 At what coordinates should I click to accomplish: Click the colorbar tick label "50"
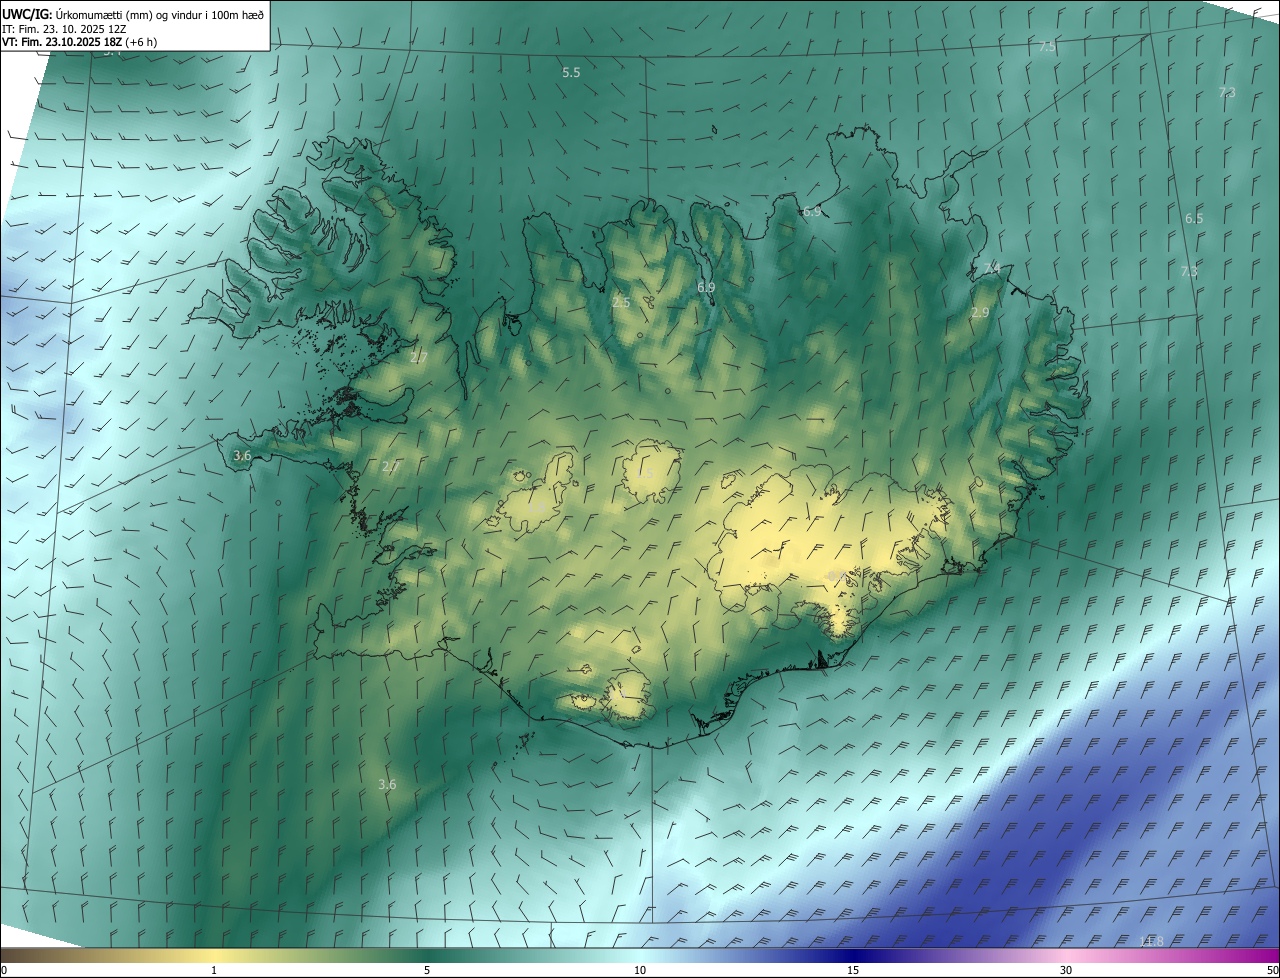(x=1272, y=970)
